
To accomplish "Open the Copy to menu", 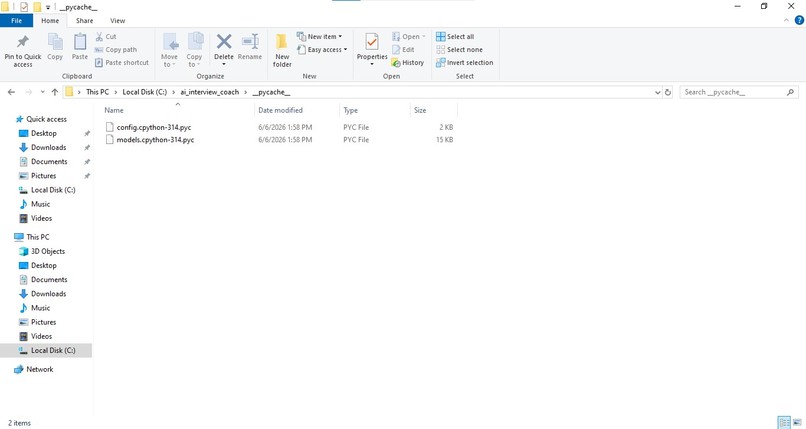I will [x=194, y=50].
